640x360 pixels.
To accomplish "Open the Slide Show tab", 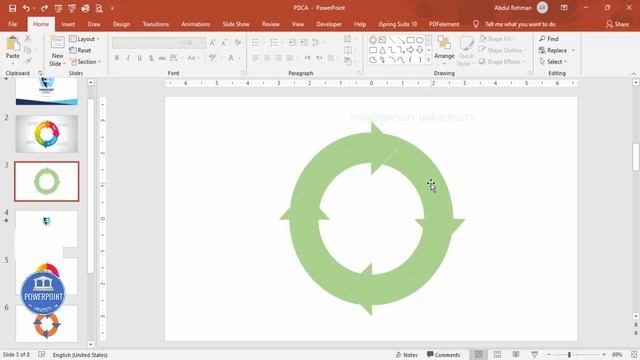I will pyautogui.click(x=236, y=24).
